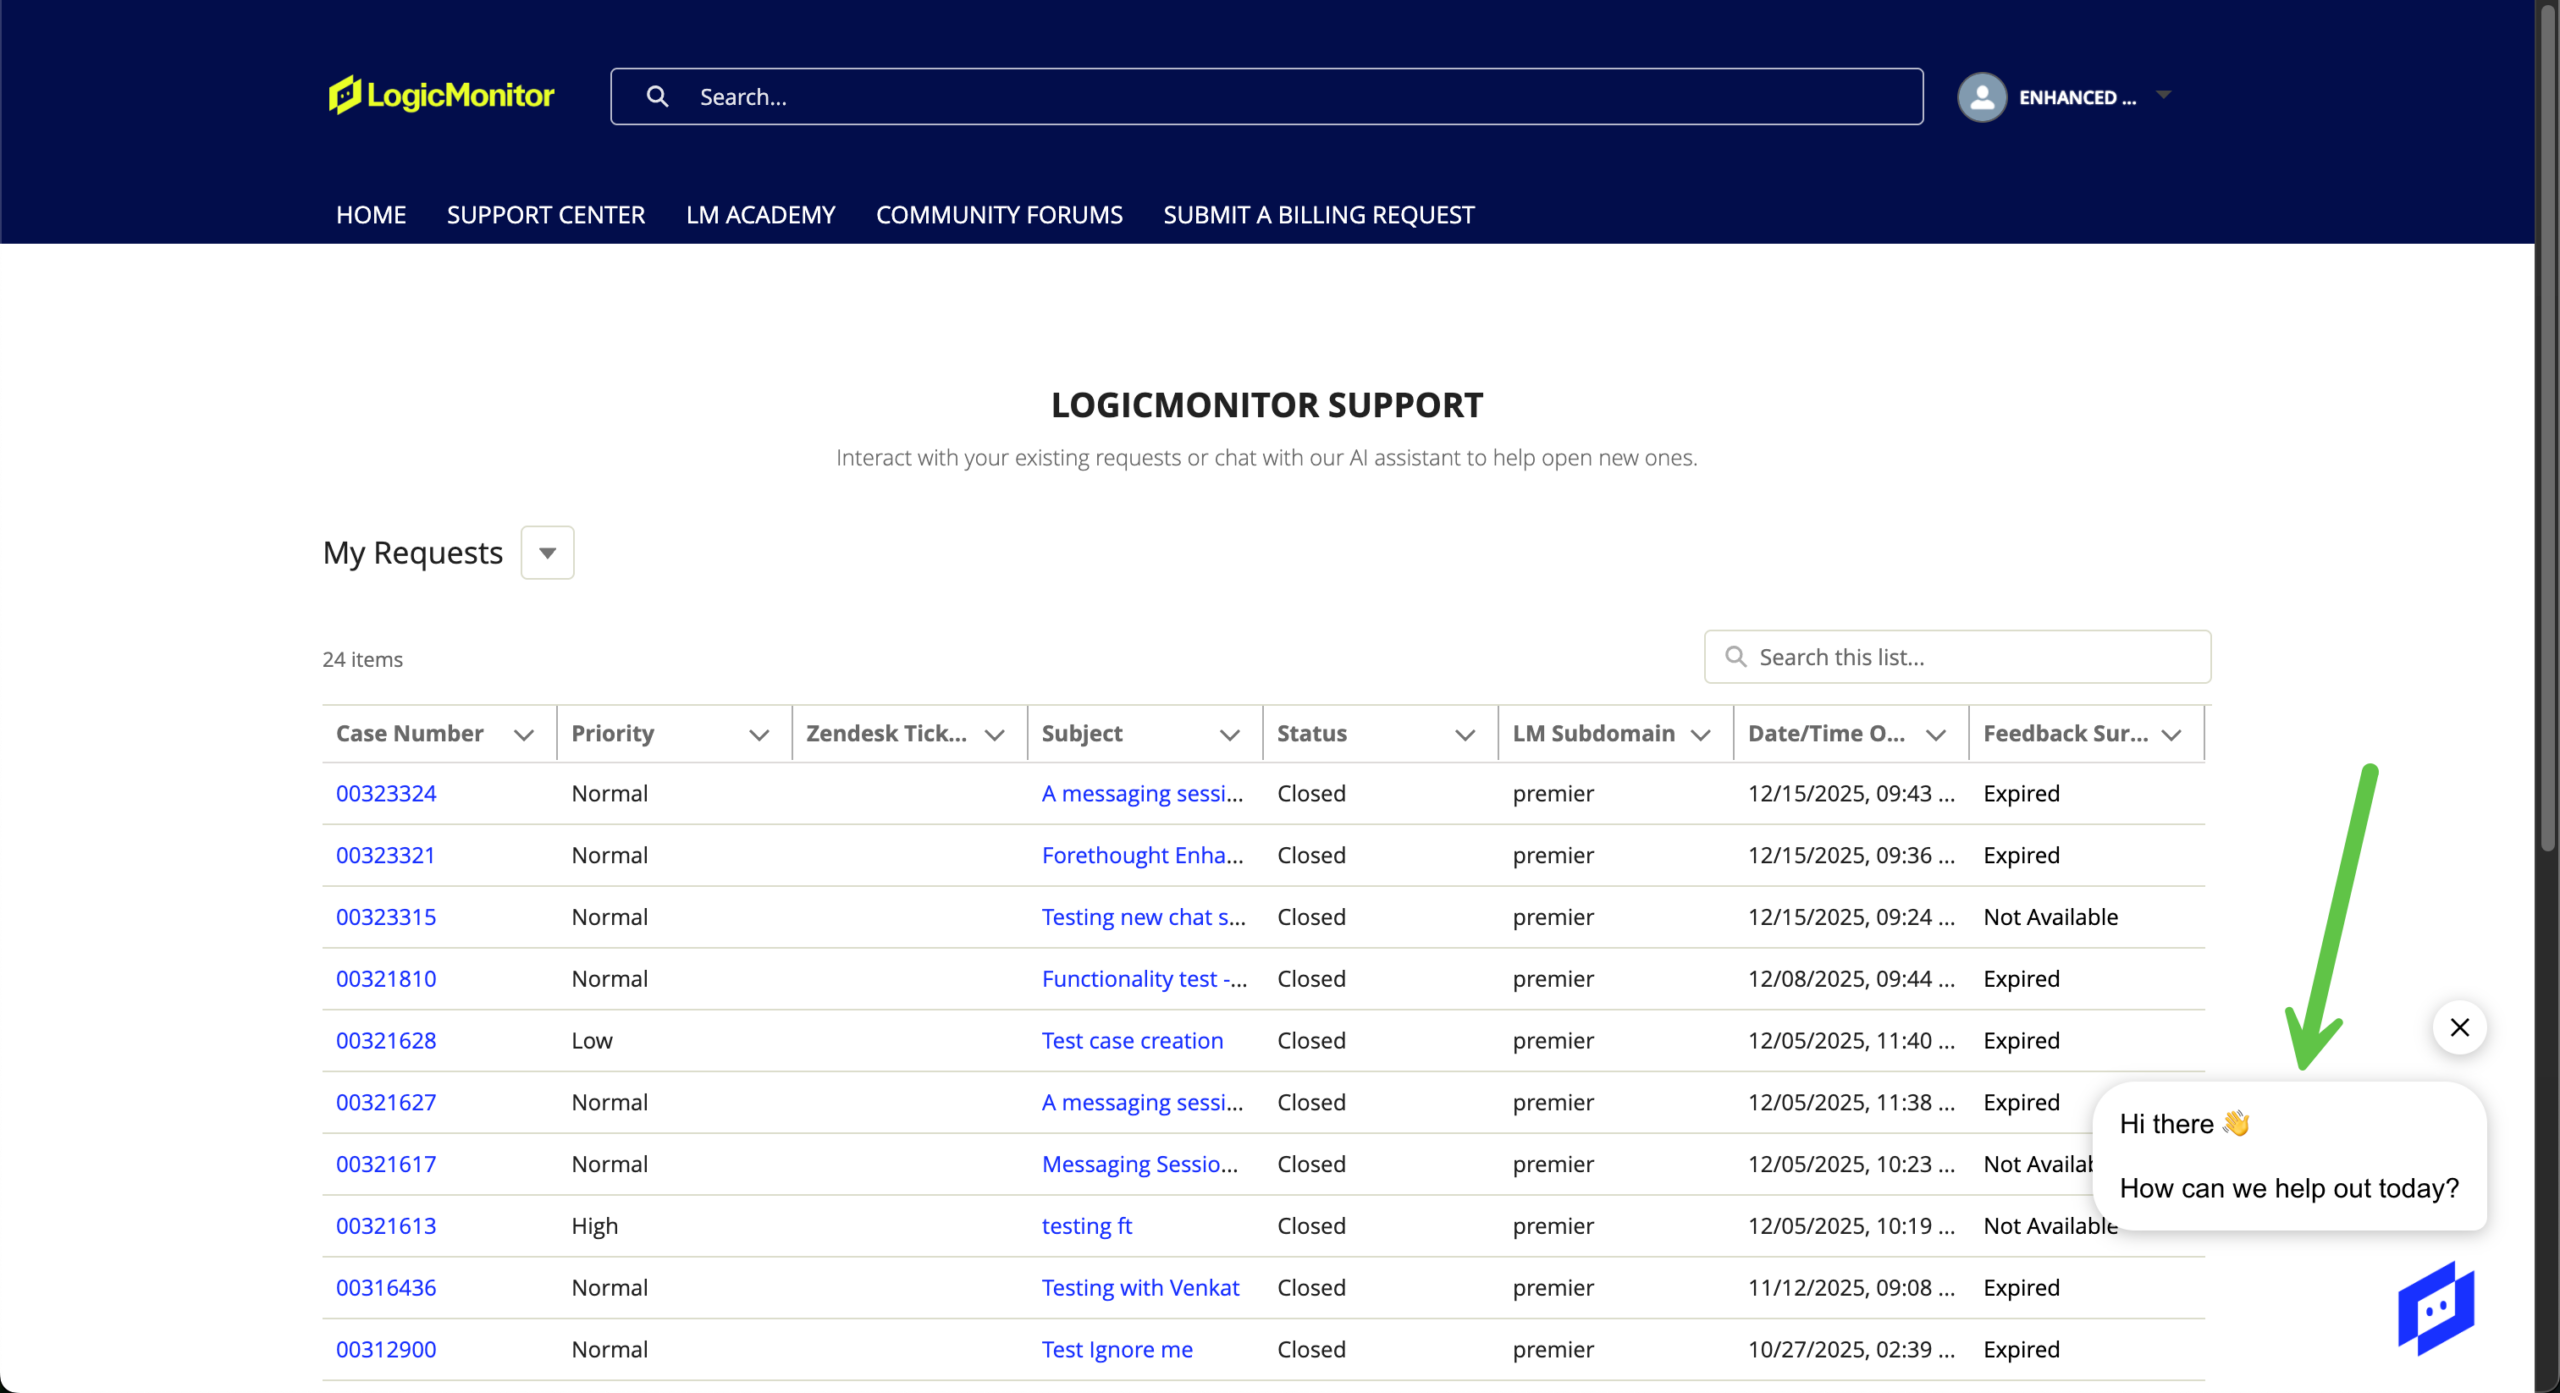Expand Priority column menu chevron
2560x1393 pixels.
[x=759, y=735]
